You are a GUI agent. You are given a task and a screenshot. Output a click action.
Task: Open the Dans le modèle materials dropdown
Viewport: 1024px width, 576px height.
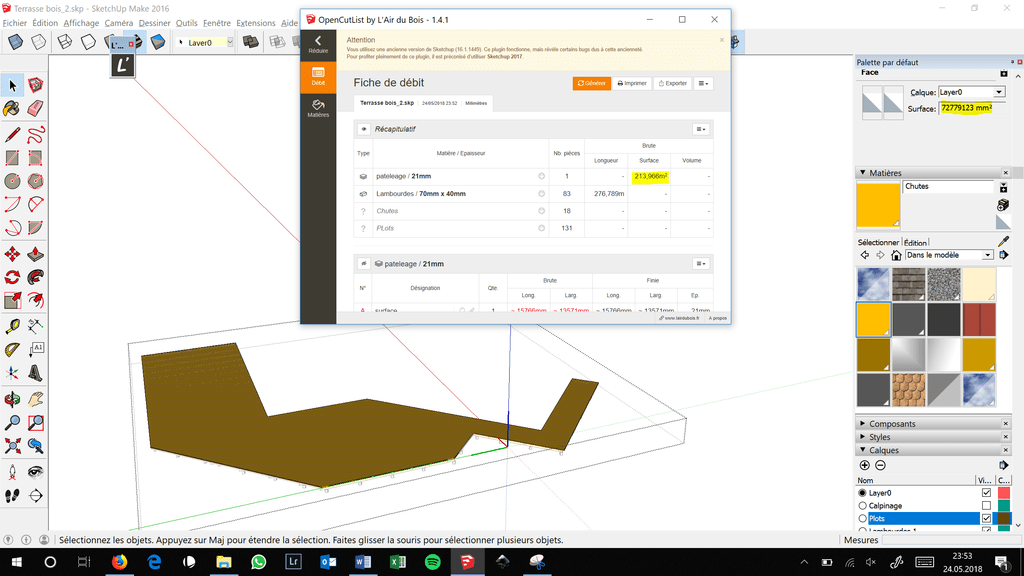(x=987, y=255)
